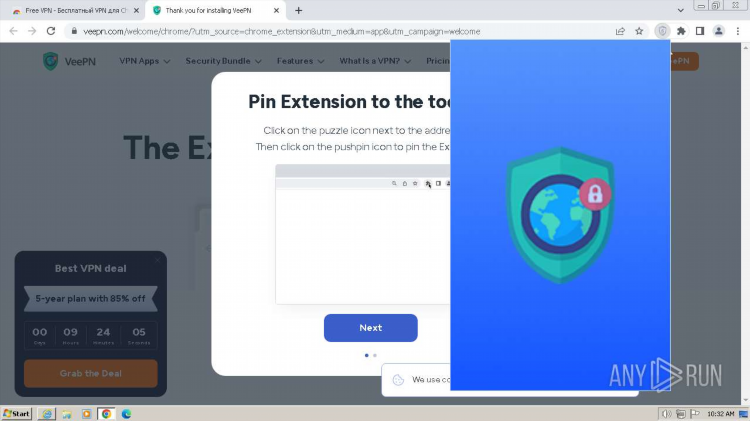Click the show desktop button

[x=744, y=414]
